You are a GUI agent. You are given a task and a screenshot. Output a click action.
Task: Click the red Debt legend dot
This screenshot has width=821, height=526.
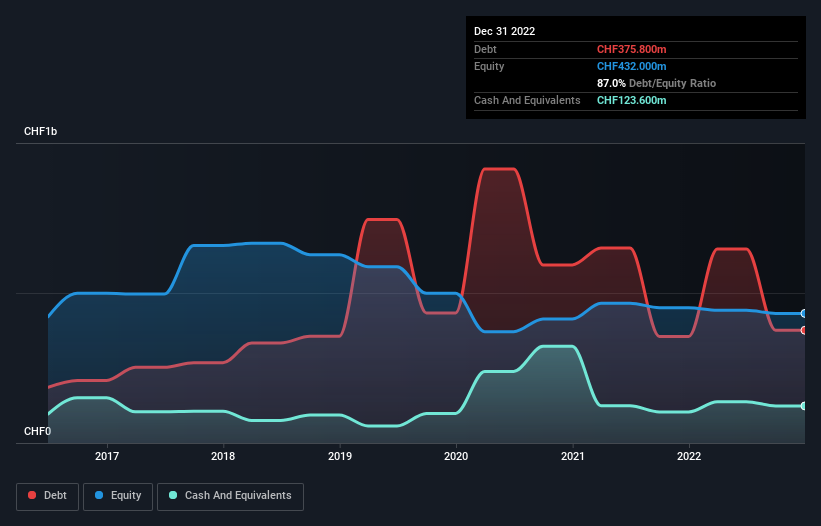32,495
